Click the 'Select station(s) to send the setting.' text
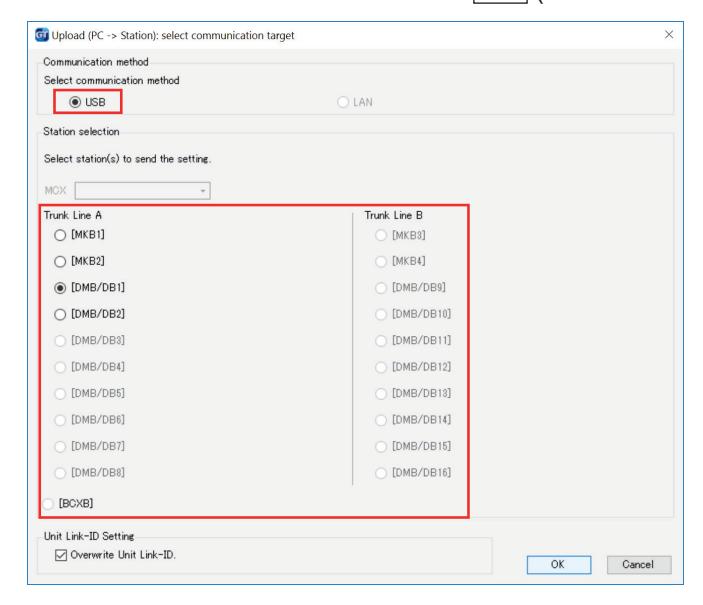The height and width of the screenshot is (605, 703). tap(127, 159)
